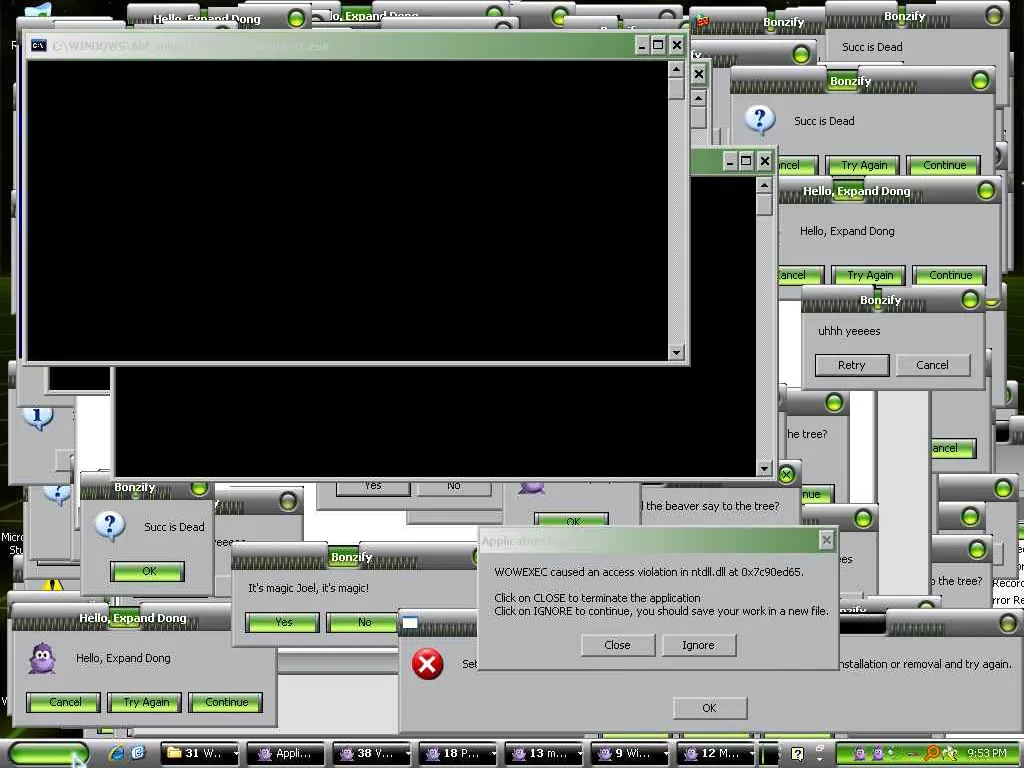
Task: Expand the 12 M... taskbar group arrow
Action: click(x=752, y=754)
